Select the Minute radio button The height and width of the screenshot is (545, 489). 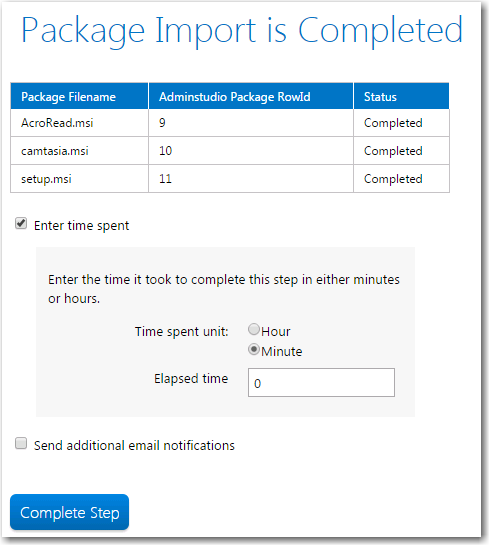pyautogui.click(x=254, y=349)
